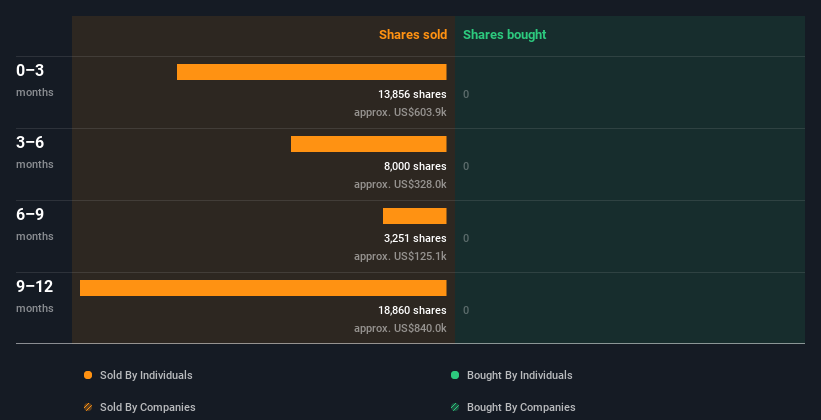Select the 0–3 months orange sold bar
The image size is (821, 420).
(x=312, y=72)
